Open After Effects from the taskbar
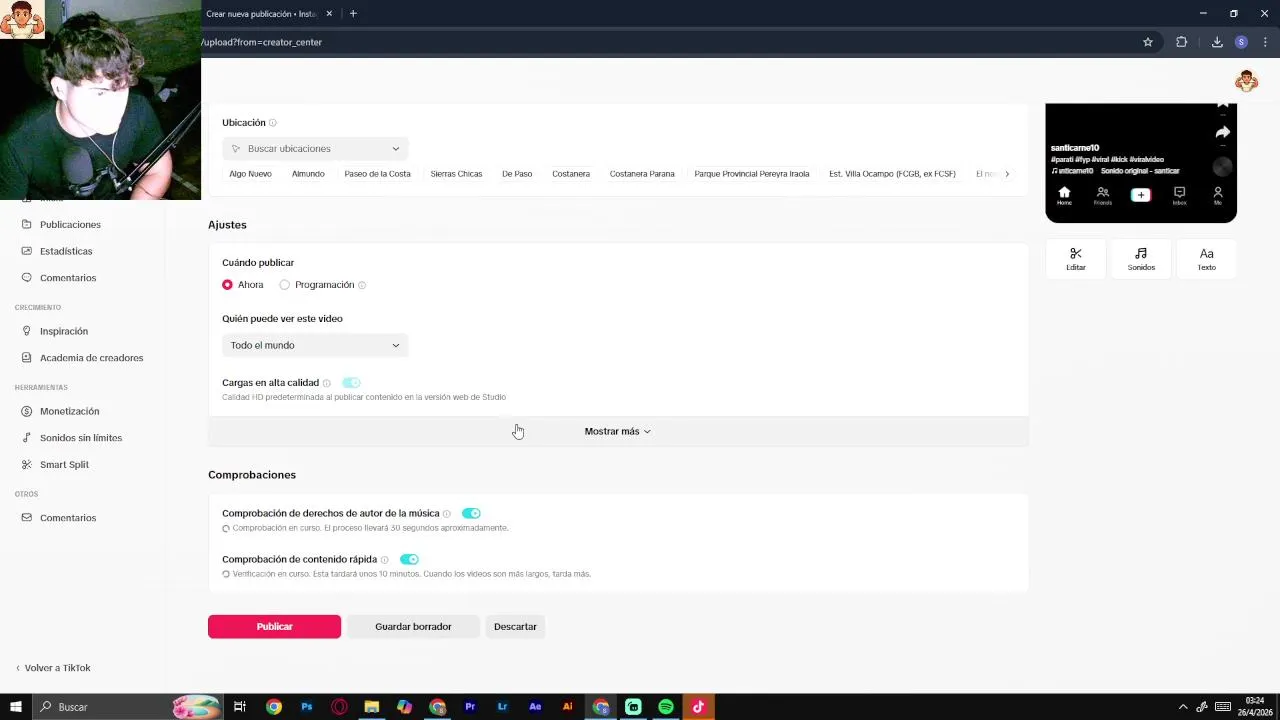This screenshot has width=1280, height=720. click(535, 707)
